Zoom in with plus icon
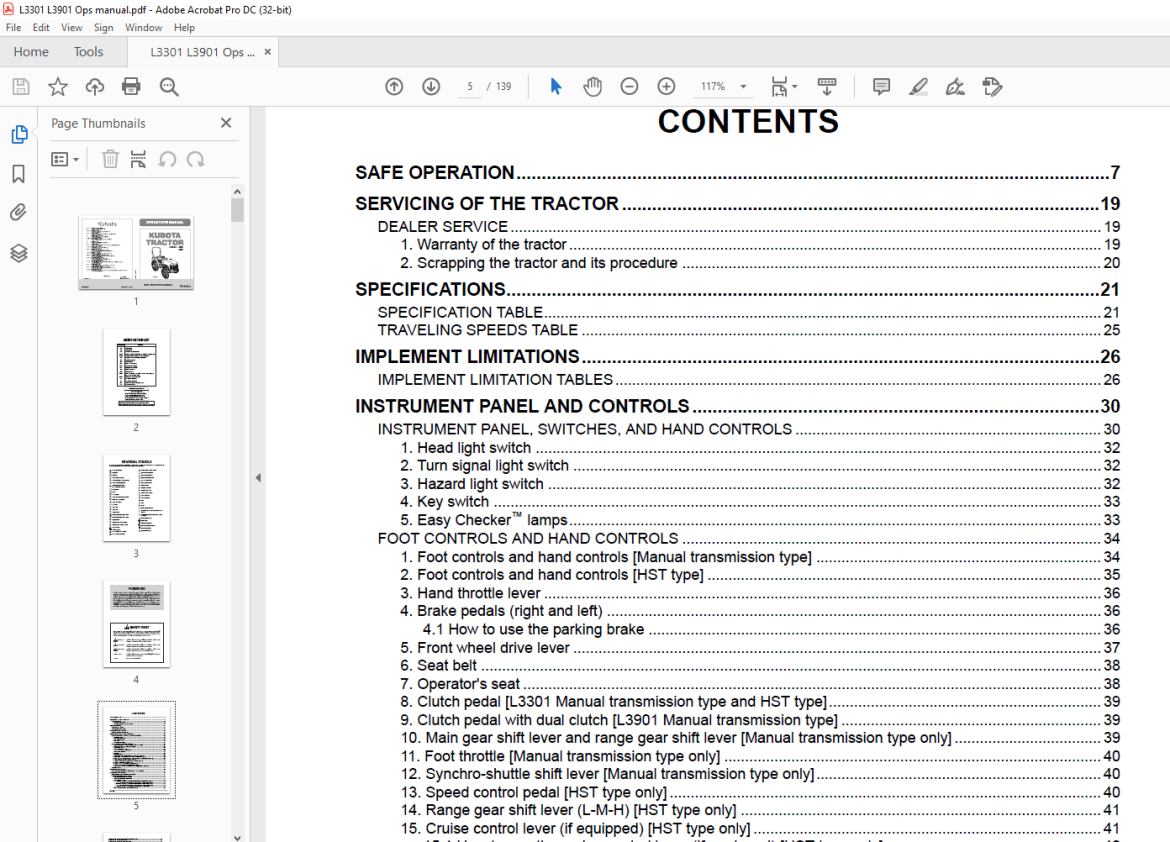The image size is (1170, 842). coord(666,87)
